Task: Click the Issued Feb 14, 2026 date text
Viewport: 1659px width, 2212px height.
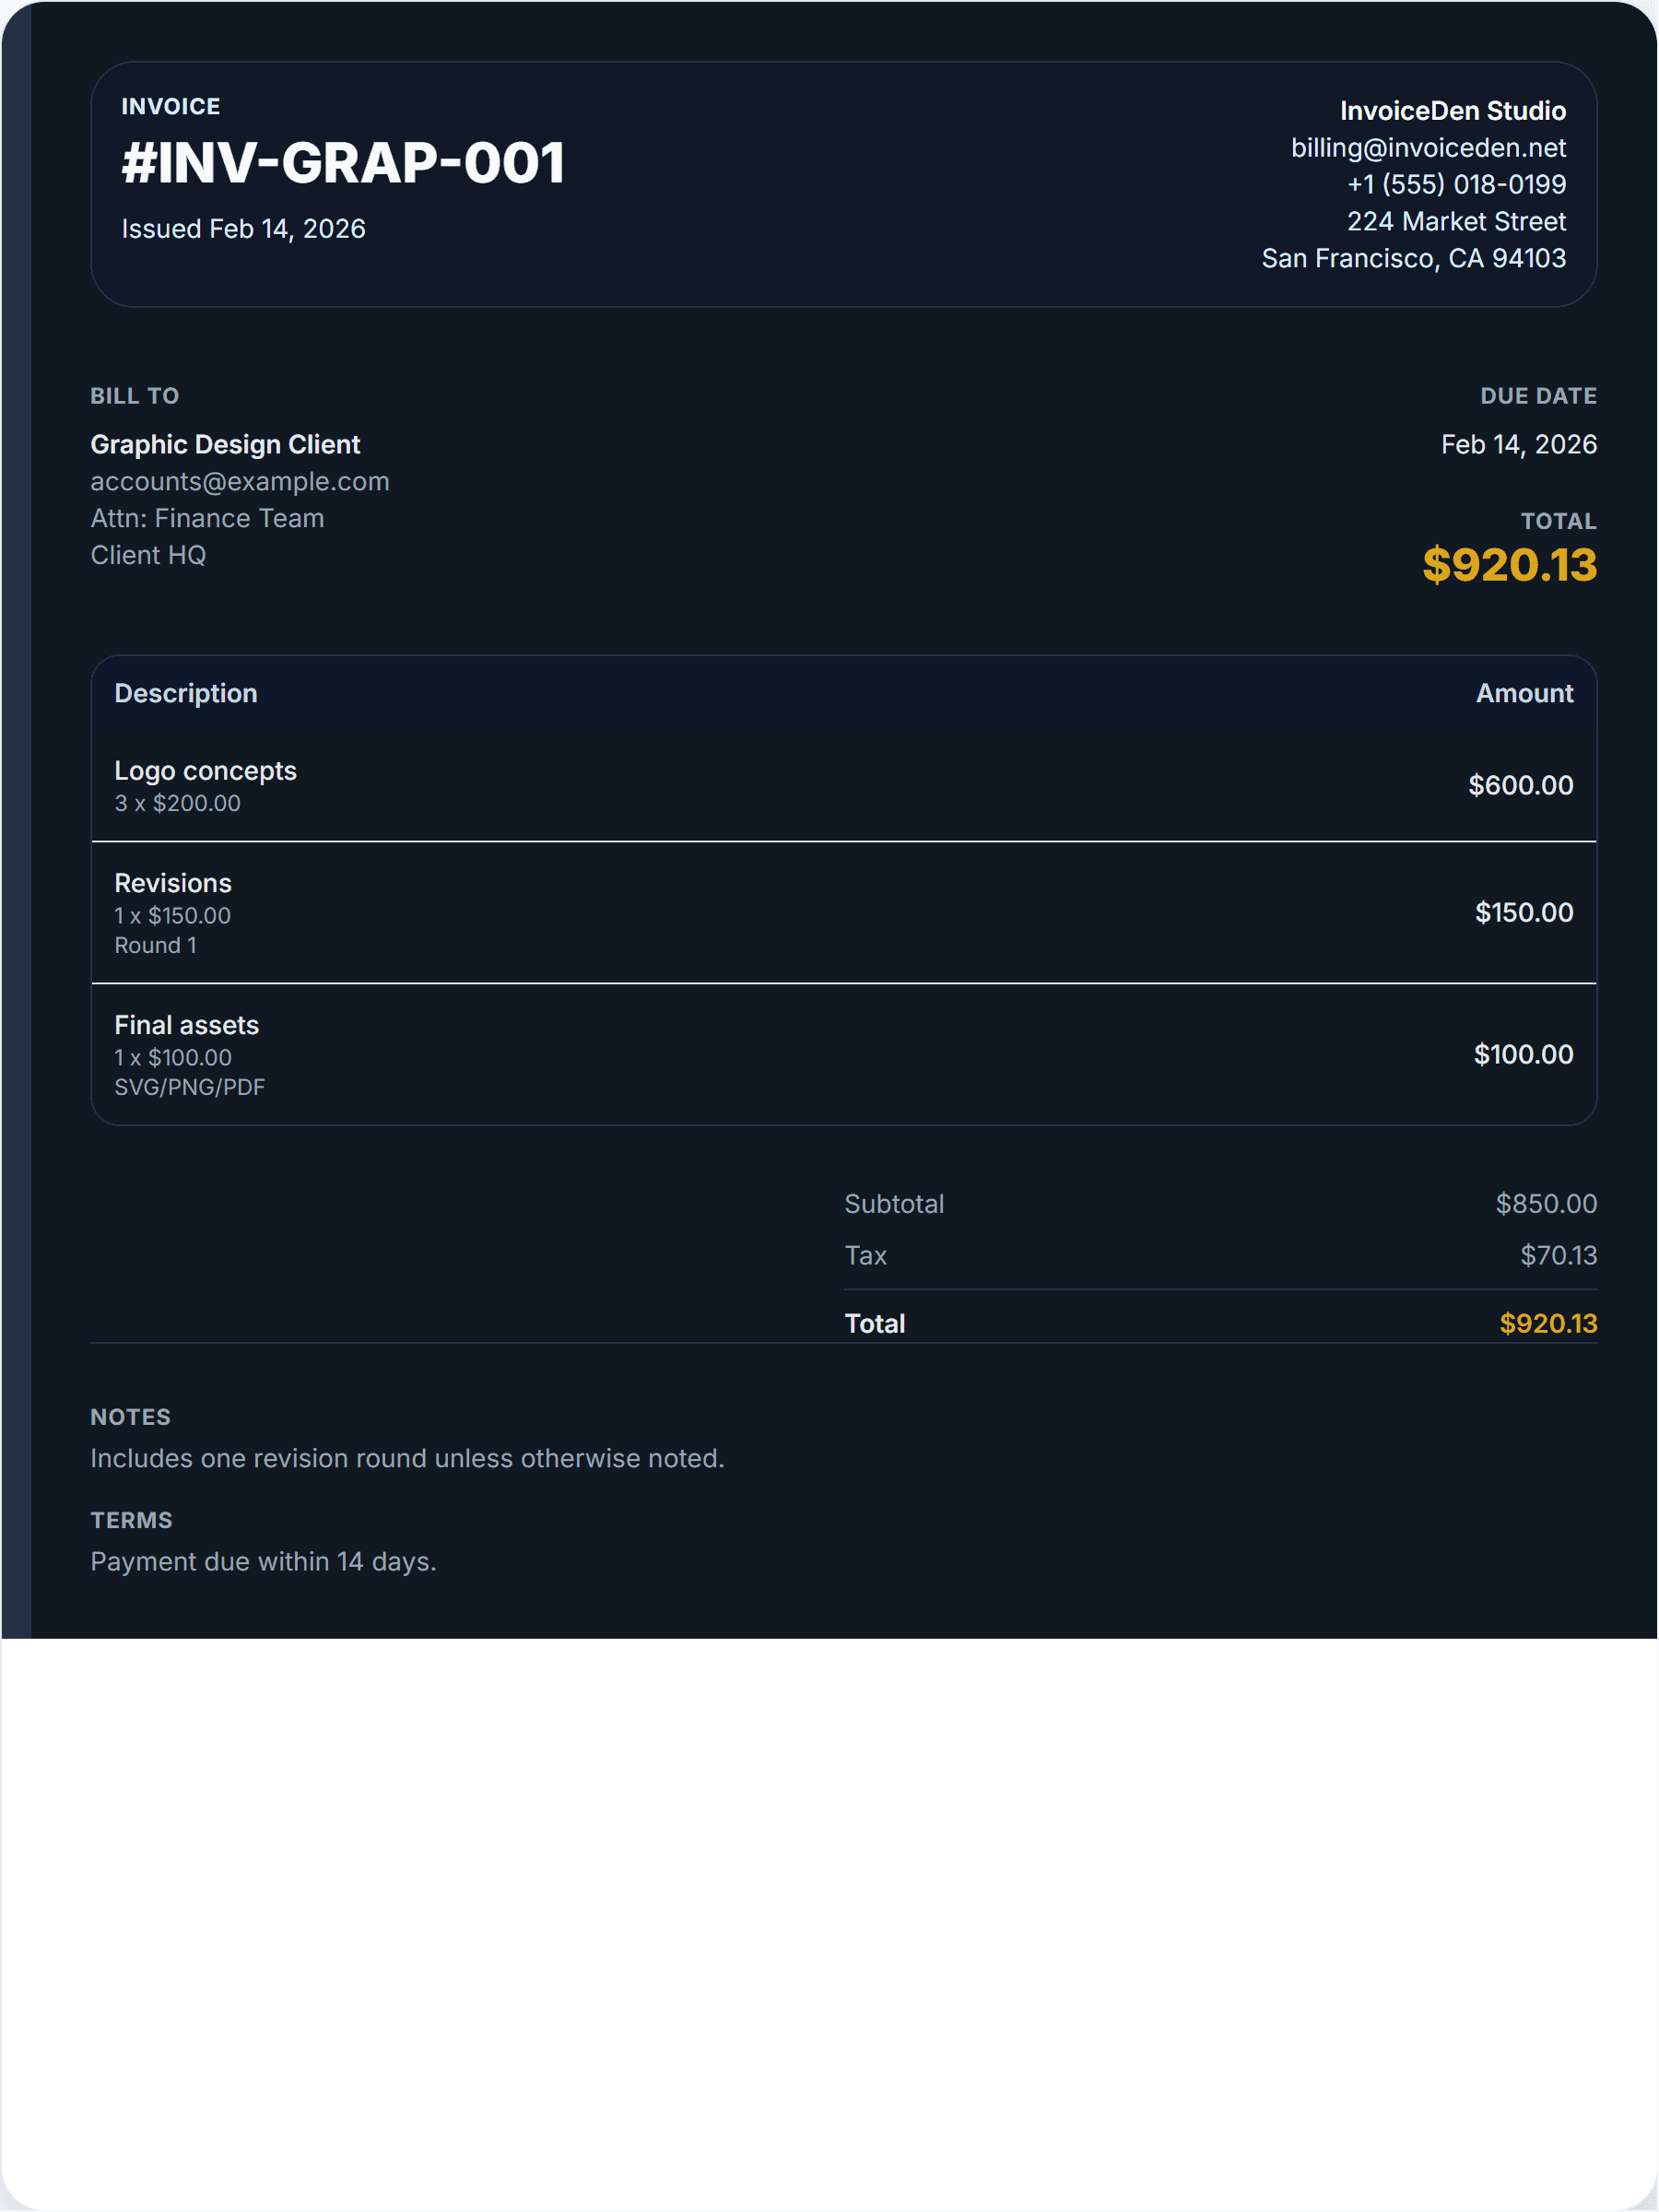Action: [x=243, y=229]
